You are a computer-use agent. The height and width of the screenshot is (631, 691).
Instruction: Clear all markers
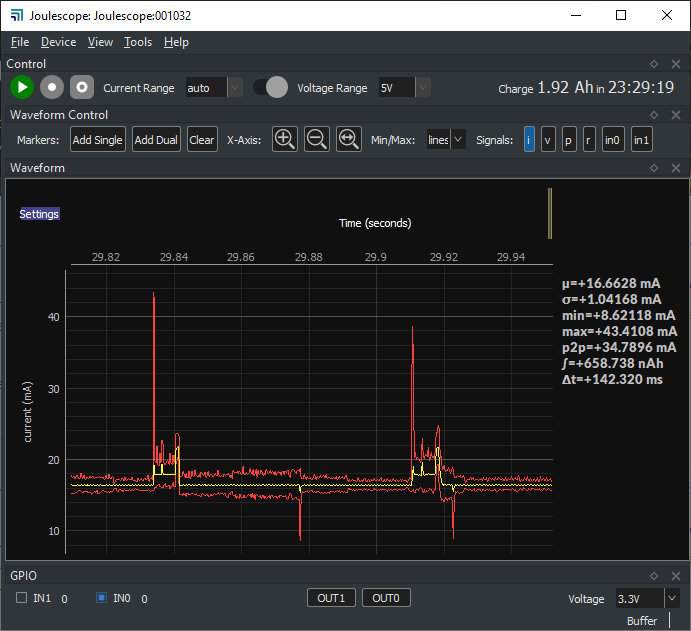[202, 139]
